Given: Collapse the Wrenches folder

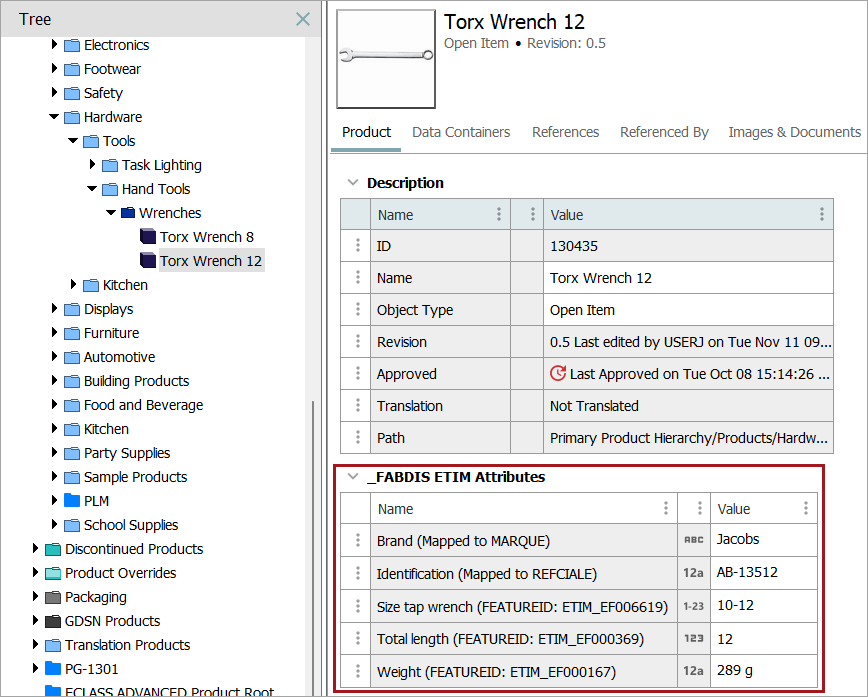Looking at the screenshot, I should click(x=111, y=213).
